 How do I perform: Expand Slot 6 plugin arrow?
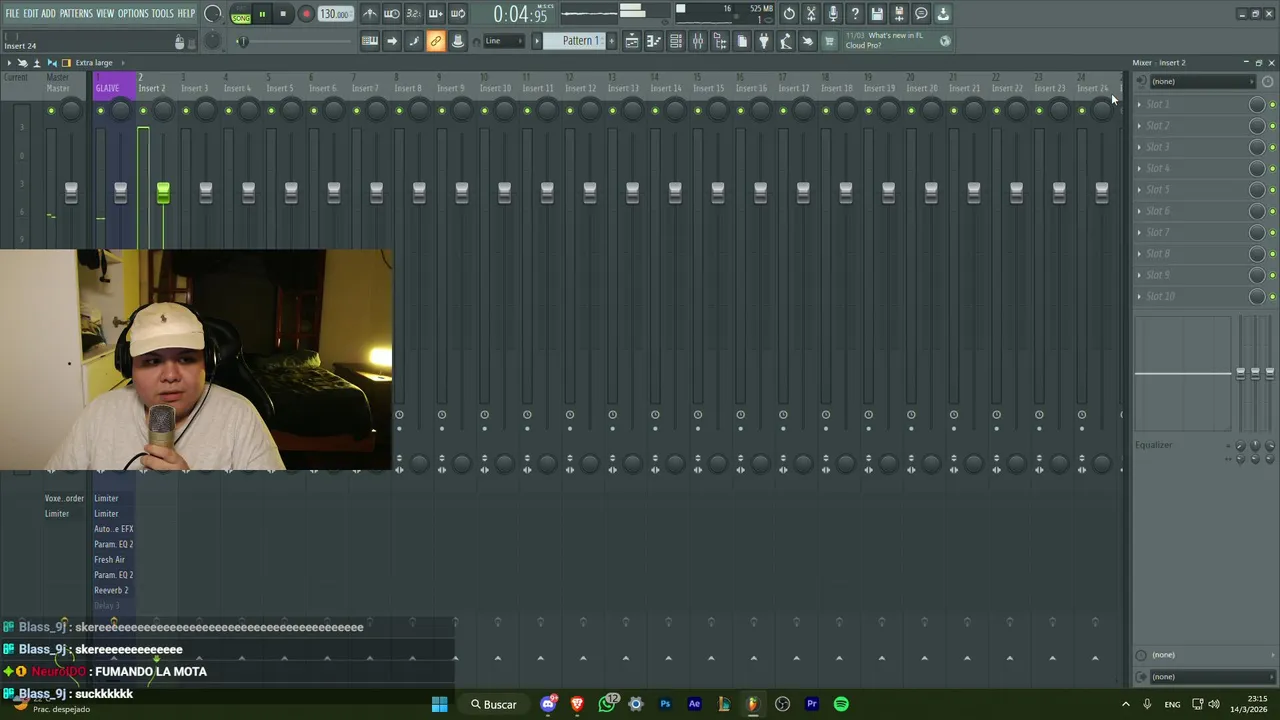pyautogui.click(x=1139, y=211)
